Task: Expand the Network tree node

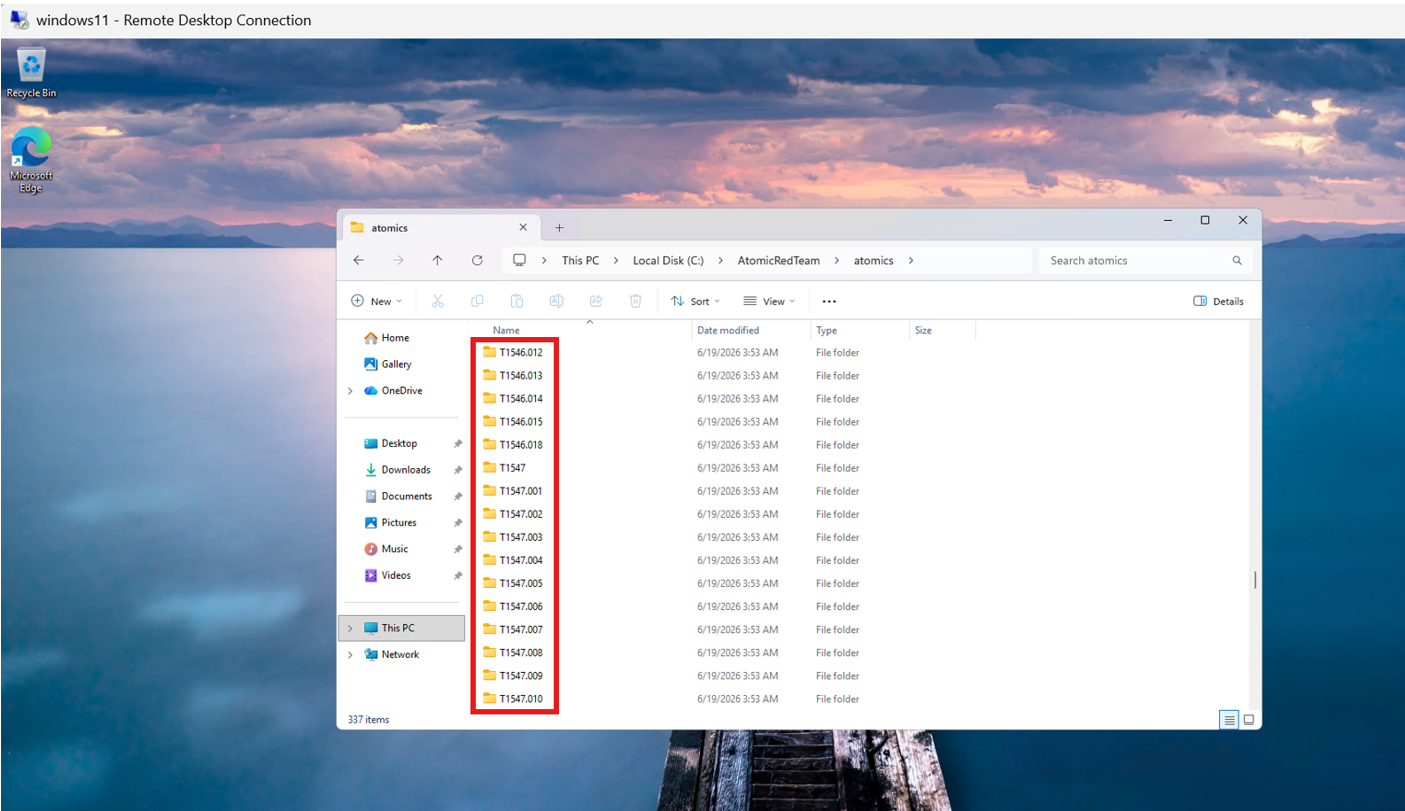Action: click(350, 655)
